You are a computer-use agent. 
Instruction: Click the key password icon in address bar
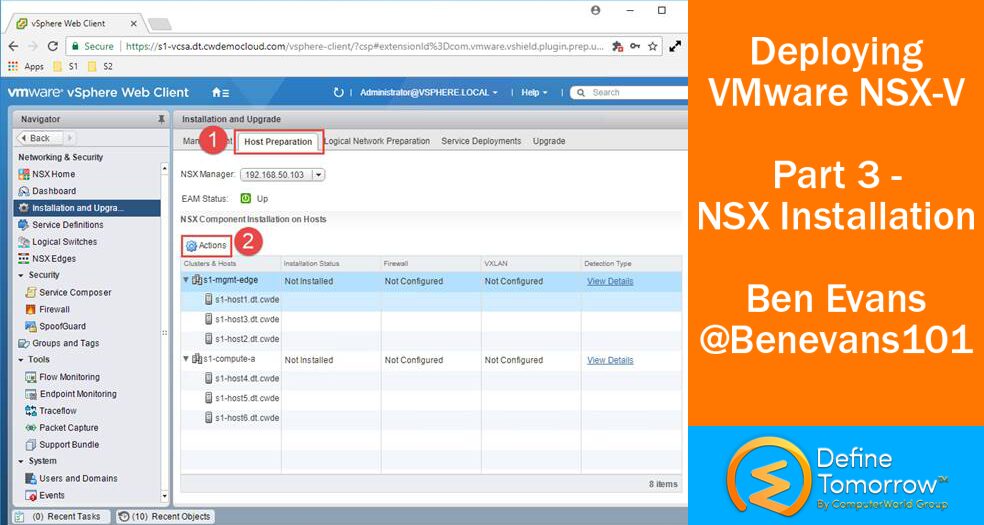635,46
